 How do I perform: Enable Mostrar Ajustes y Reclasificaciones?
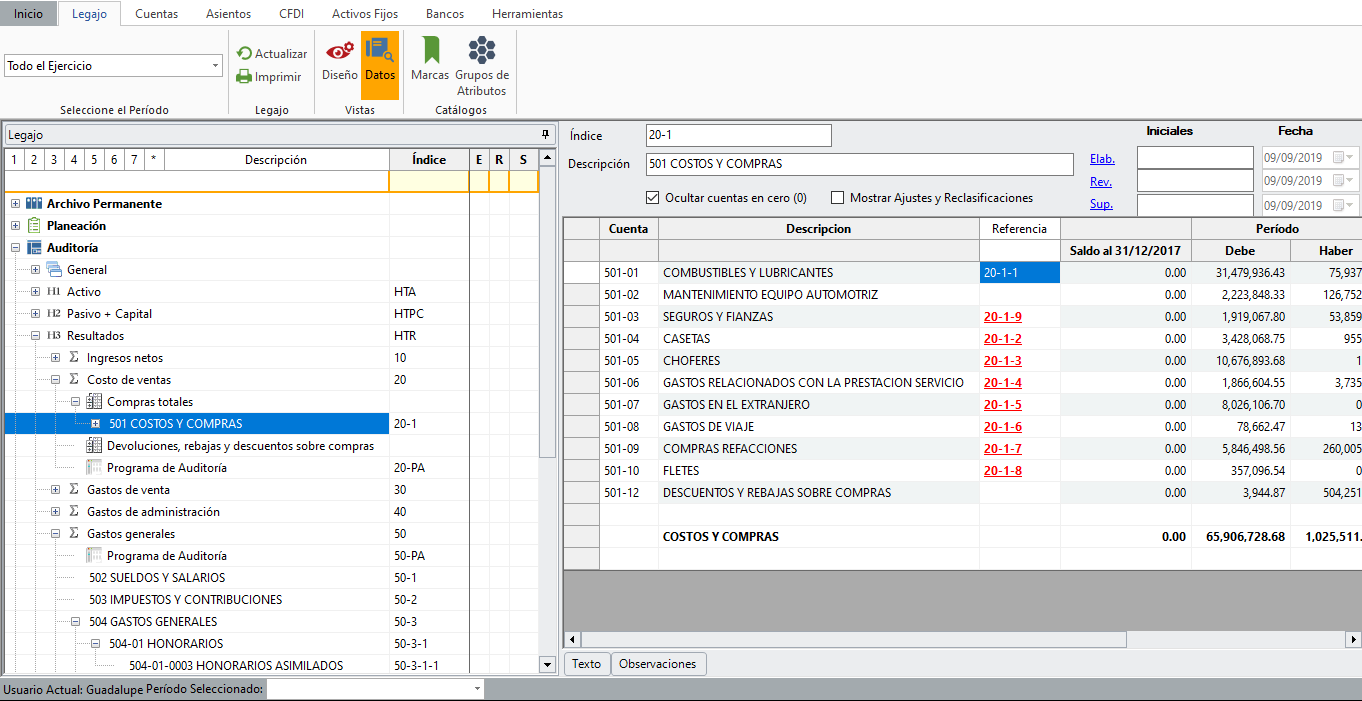click(x=838, y=198)
